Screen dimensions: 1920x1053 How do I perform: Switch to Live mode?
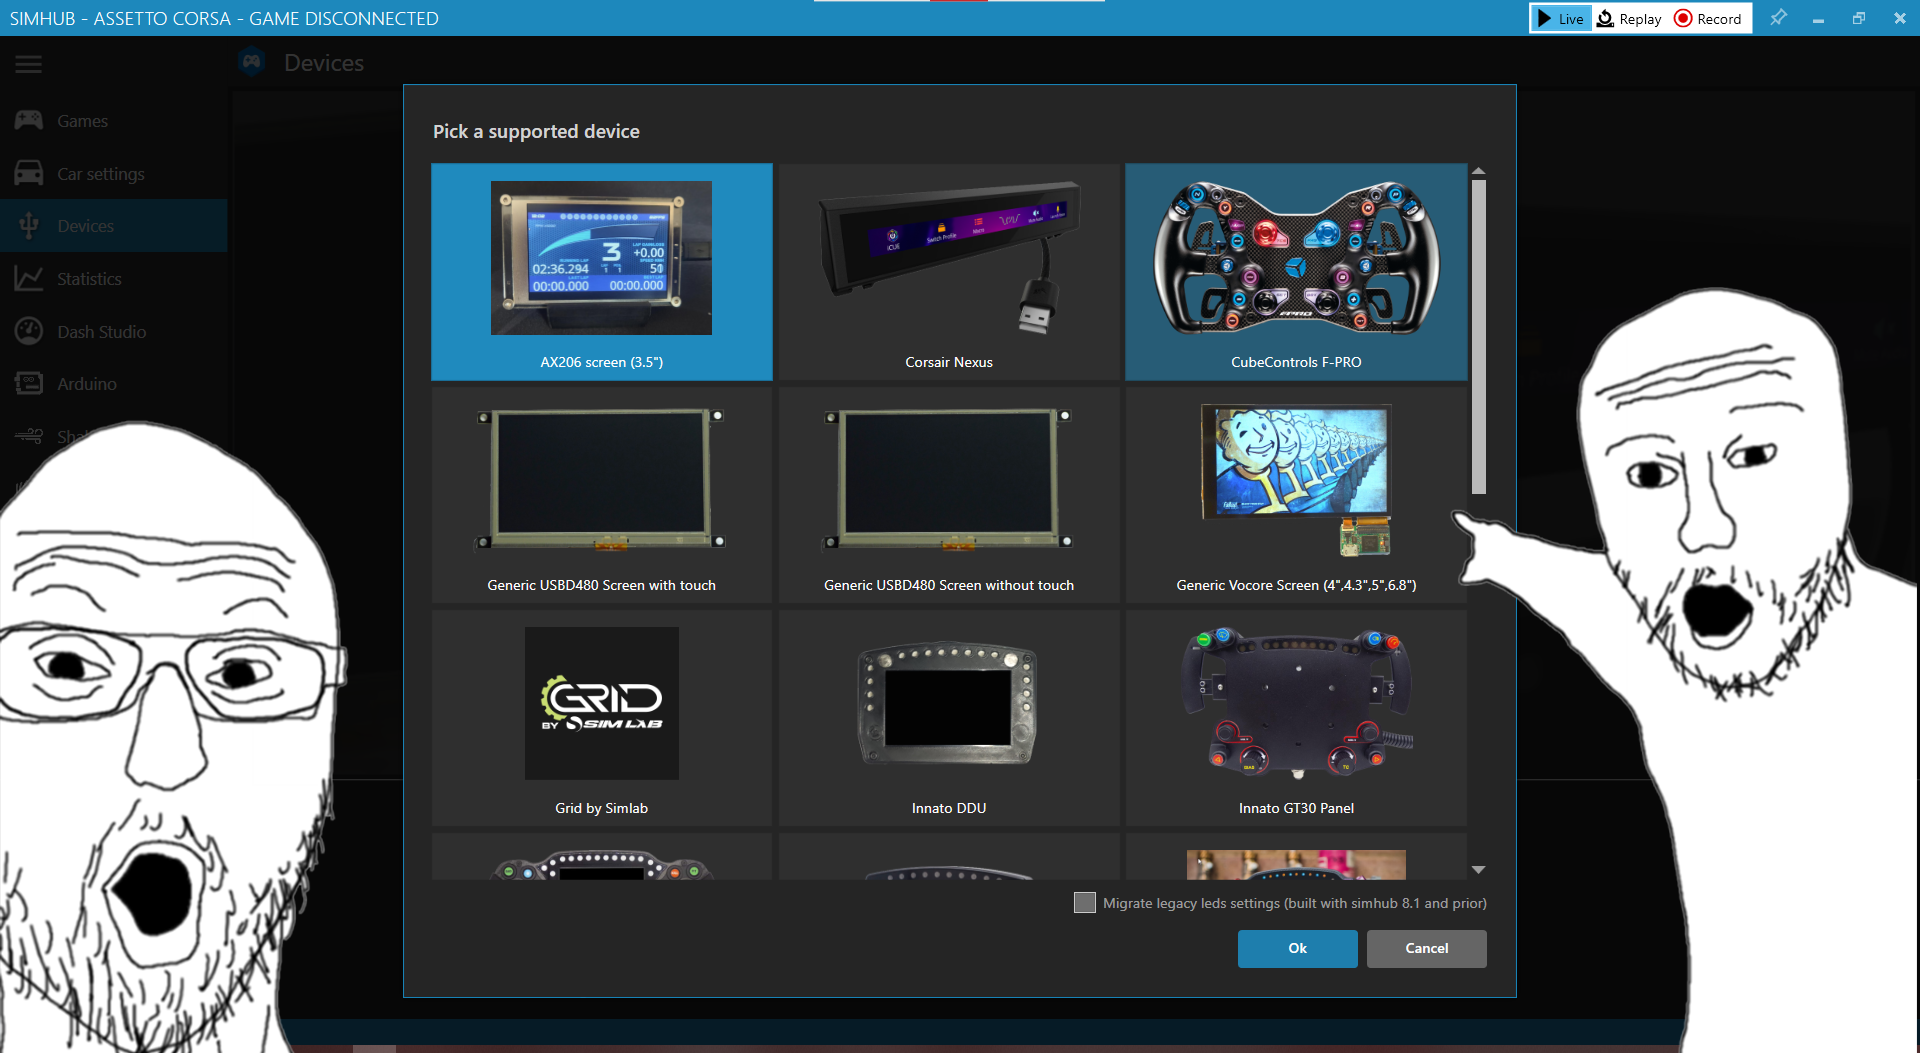tap(1561, 19)
